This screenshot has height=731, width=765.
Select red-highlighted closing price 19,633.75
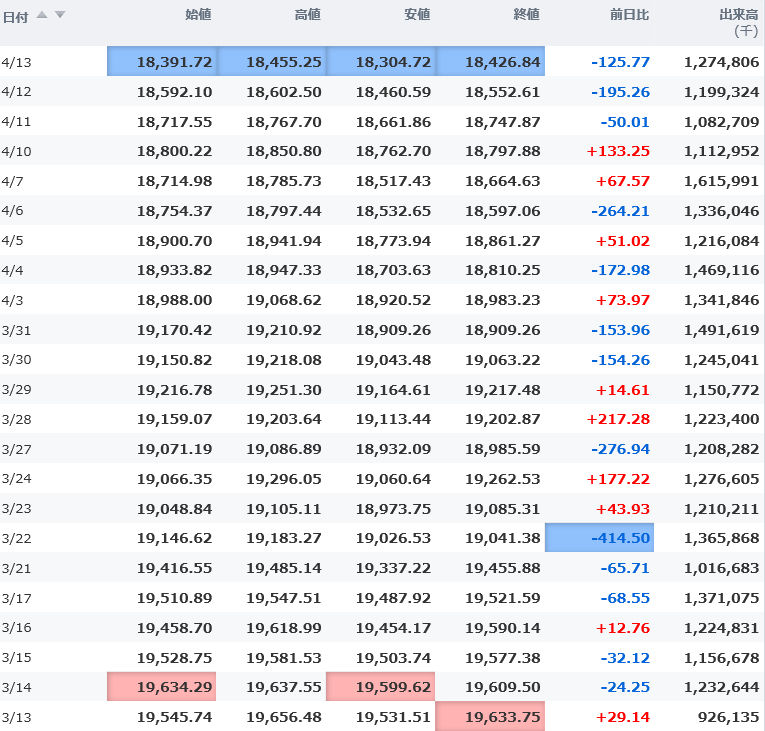pyautogui.click(x=491, y=717)
